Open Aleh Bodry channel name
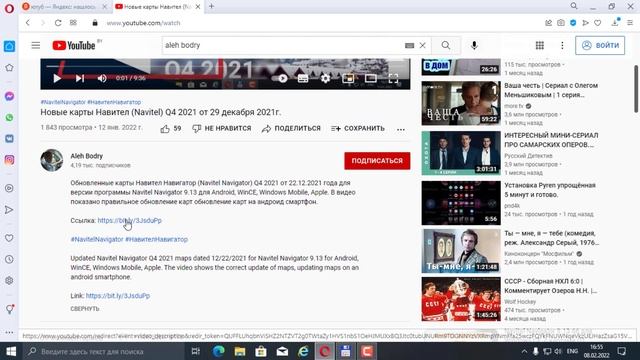640x360 pixels. click(x=87, y=156)
